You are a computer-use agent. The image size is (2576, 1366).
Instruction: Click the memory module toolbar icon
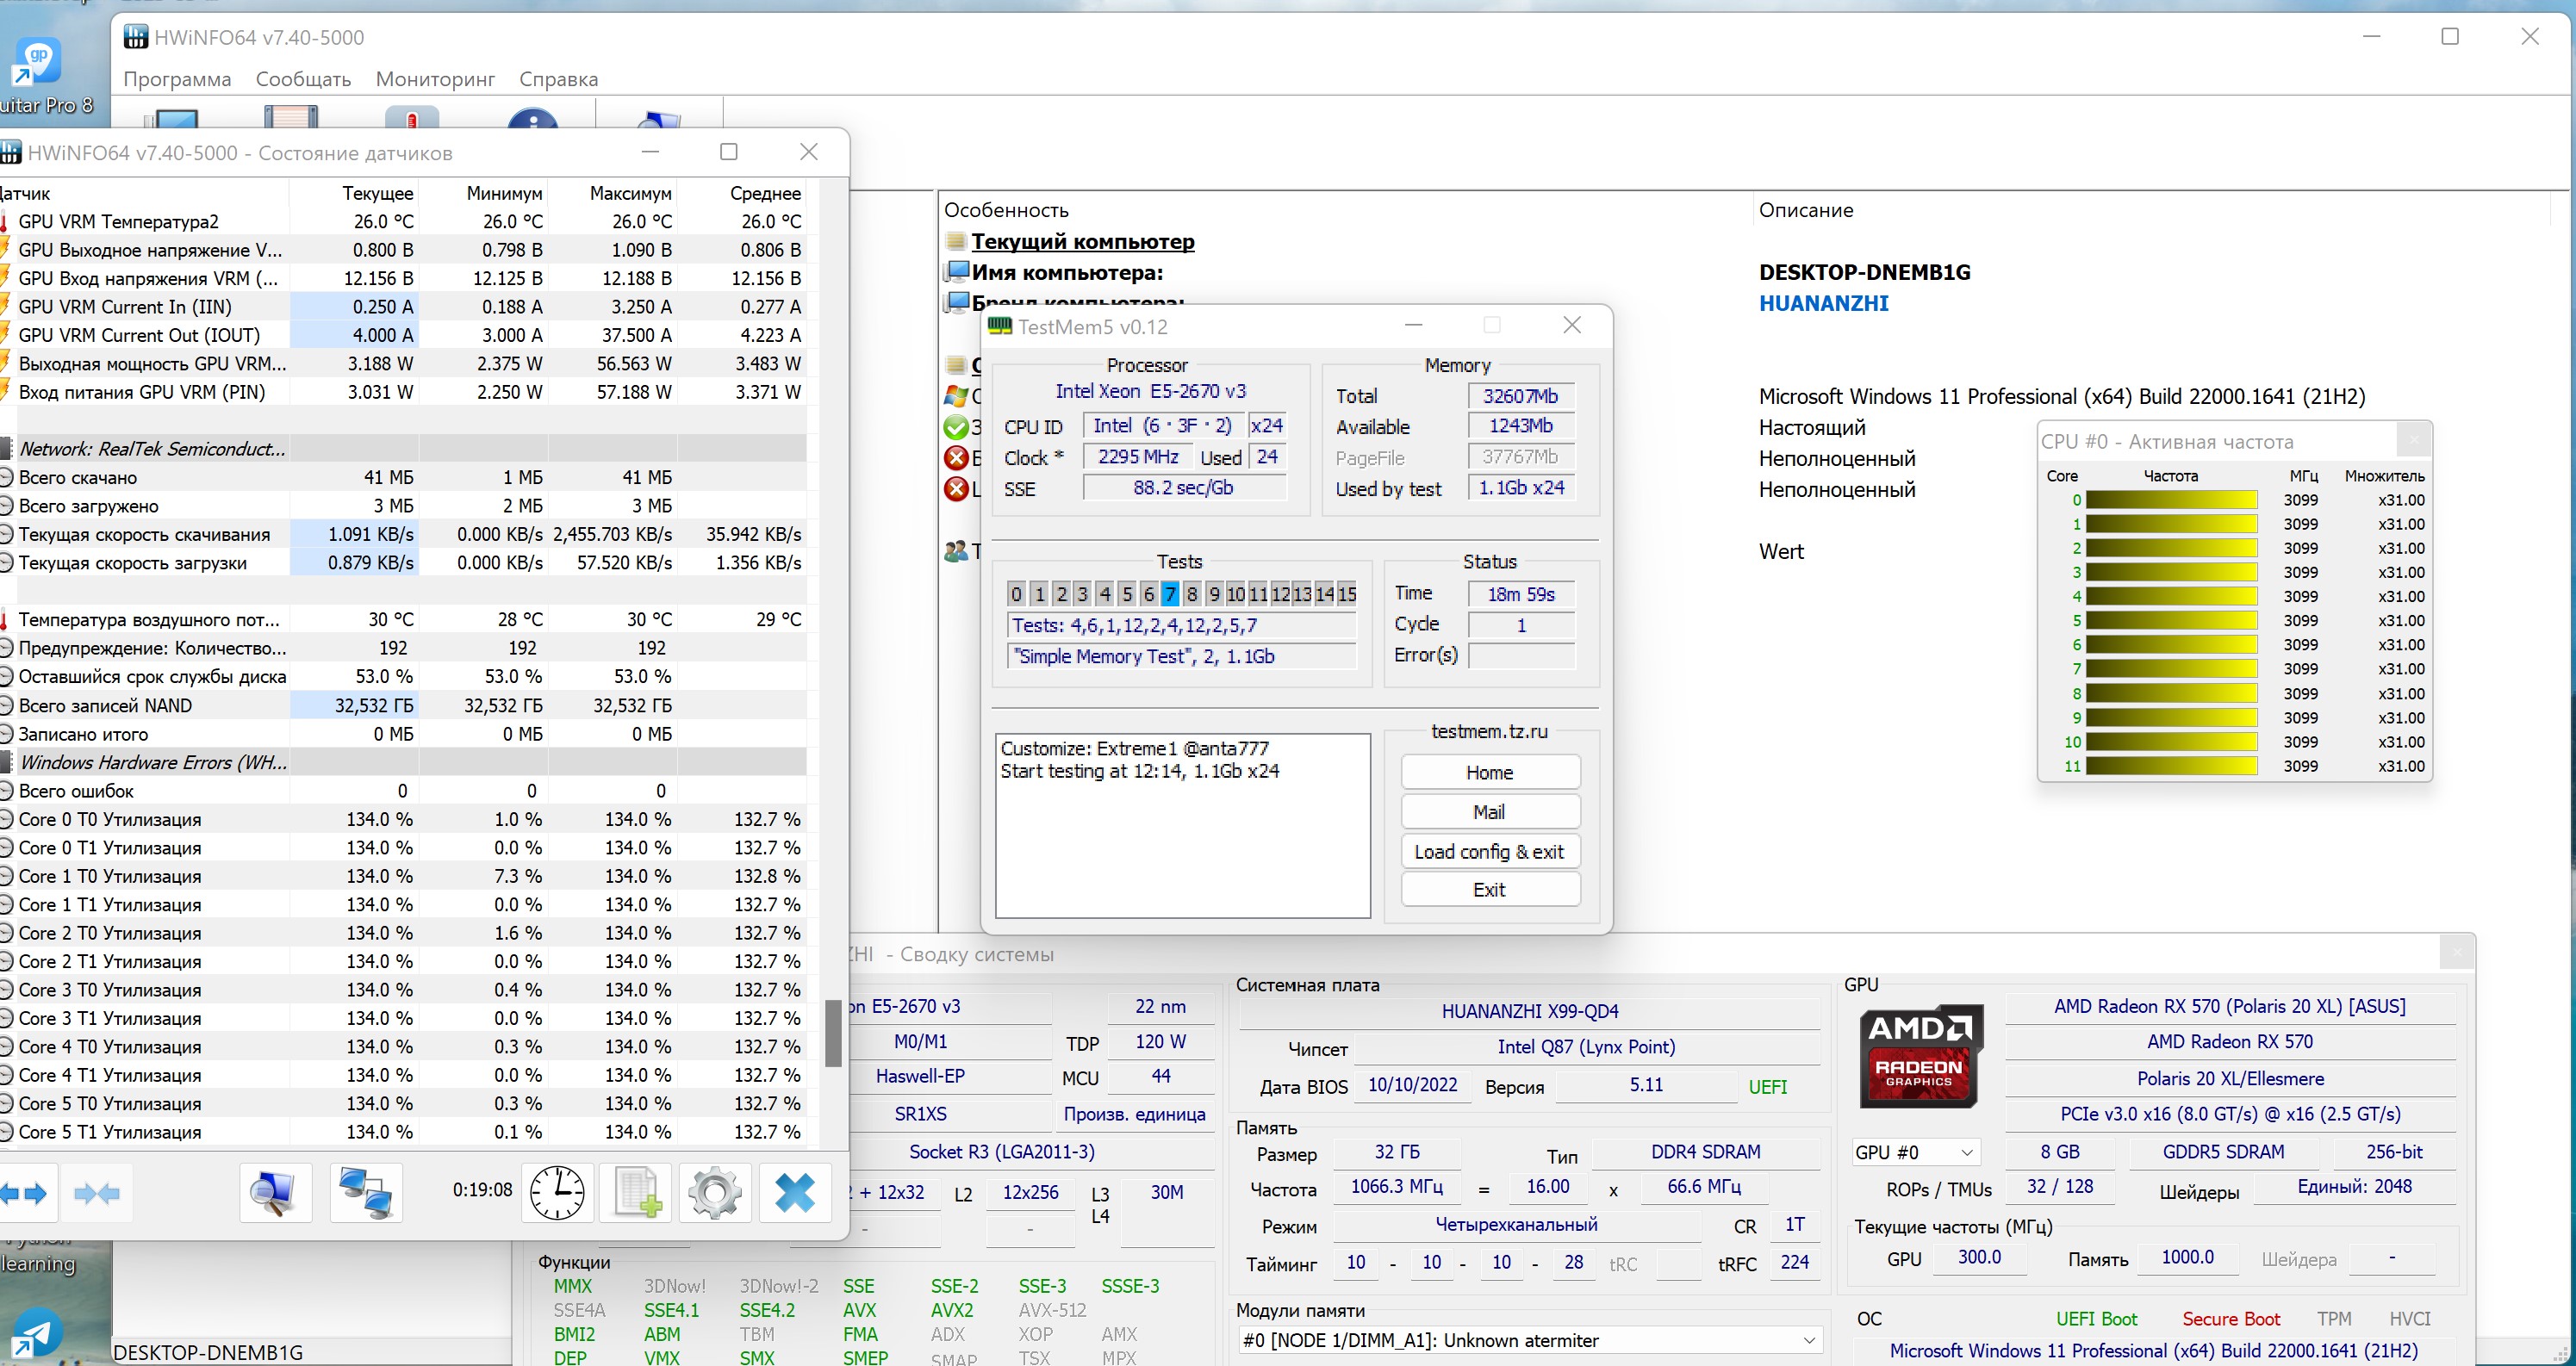(291, 118)
